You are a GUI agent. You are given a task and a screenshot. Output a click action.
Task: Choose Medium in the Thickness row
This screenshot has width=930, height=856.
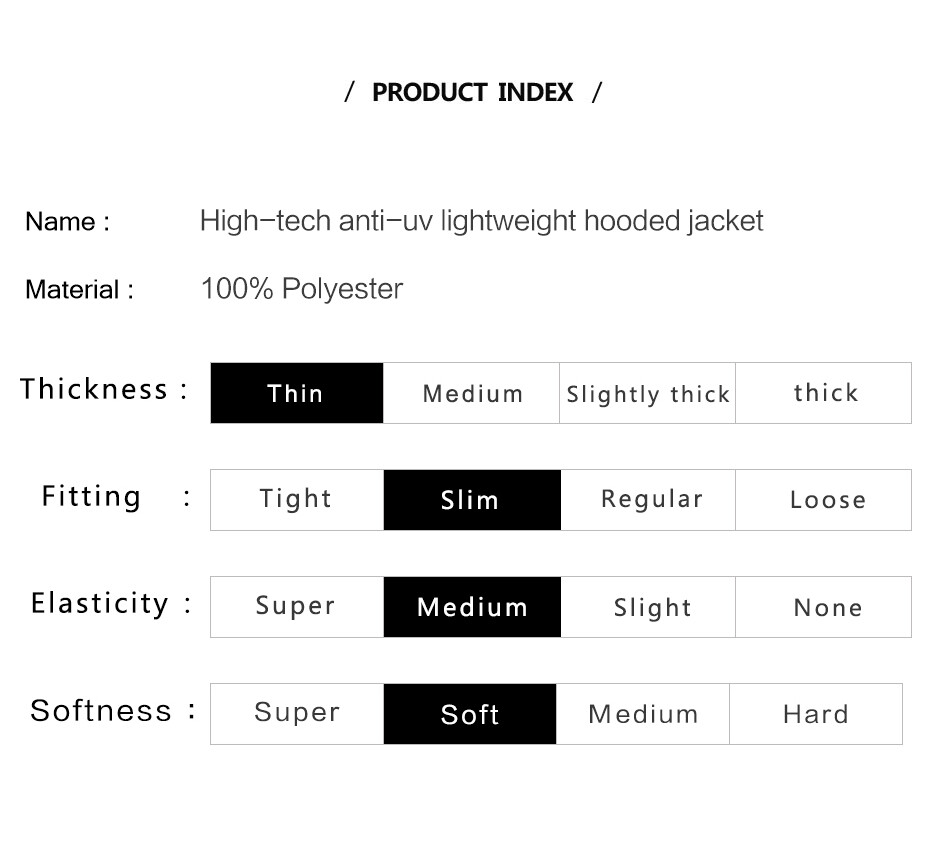point(472,393)
